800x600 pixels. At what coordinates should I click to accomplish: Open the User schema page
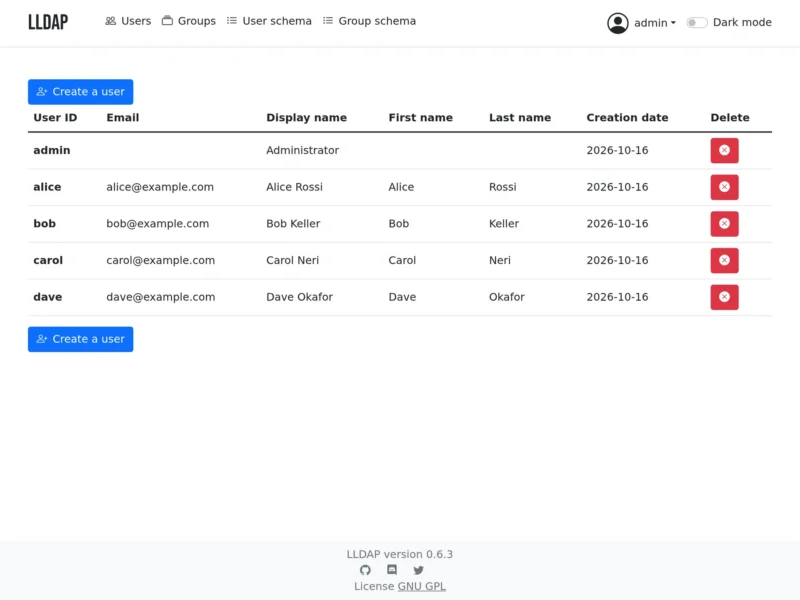(x=269, y=21)
